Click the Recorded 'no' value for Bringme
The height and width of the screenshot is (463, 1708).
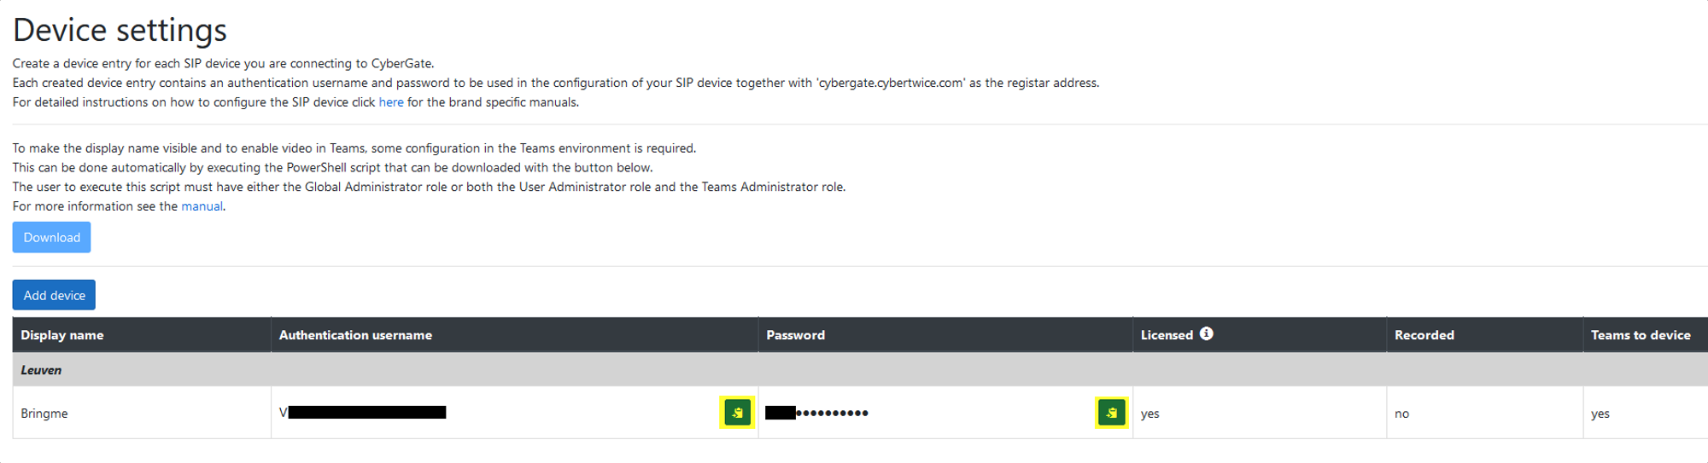click(x=1401, y=413)
